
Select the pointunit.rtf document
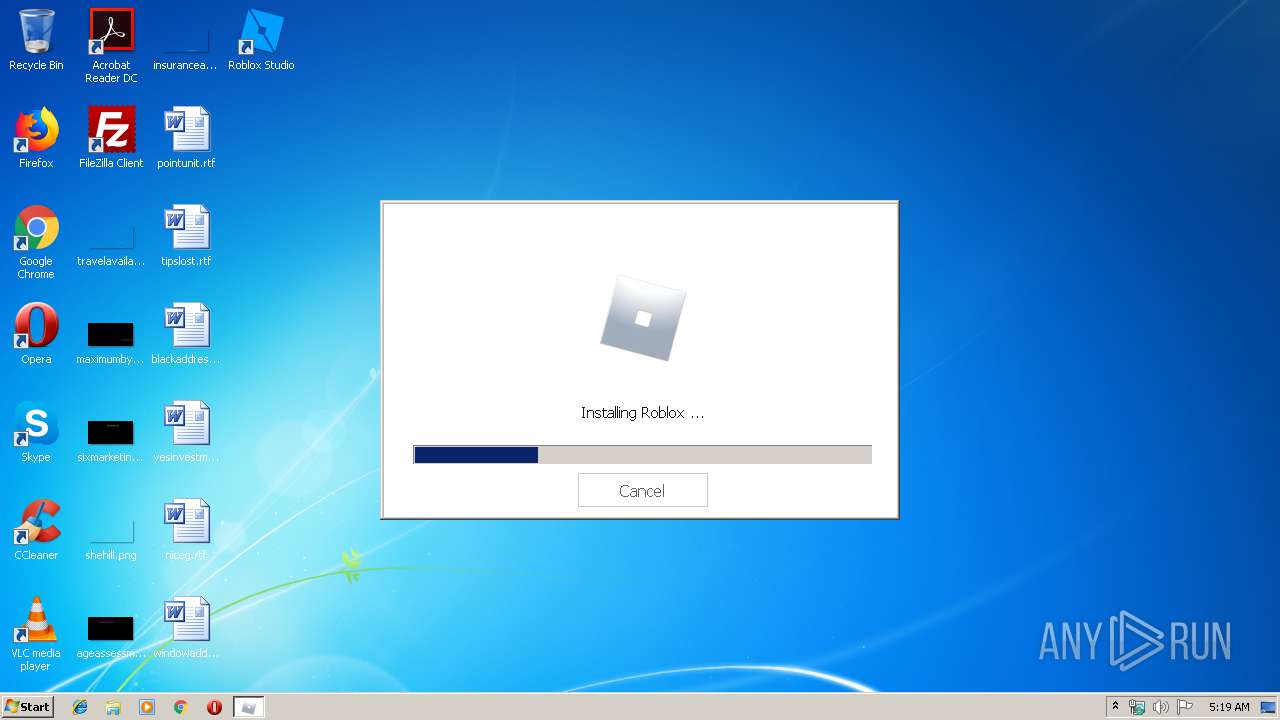pyautogui.click(x=186, y=138)
